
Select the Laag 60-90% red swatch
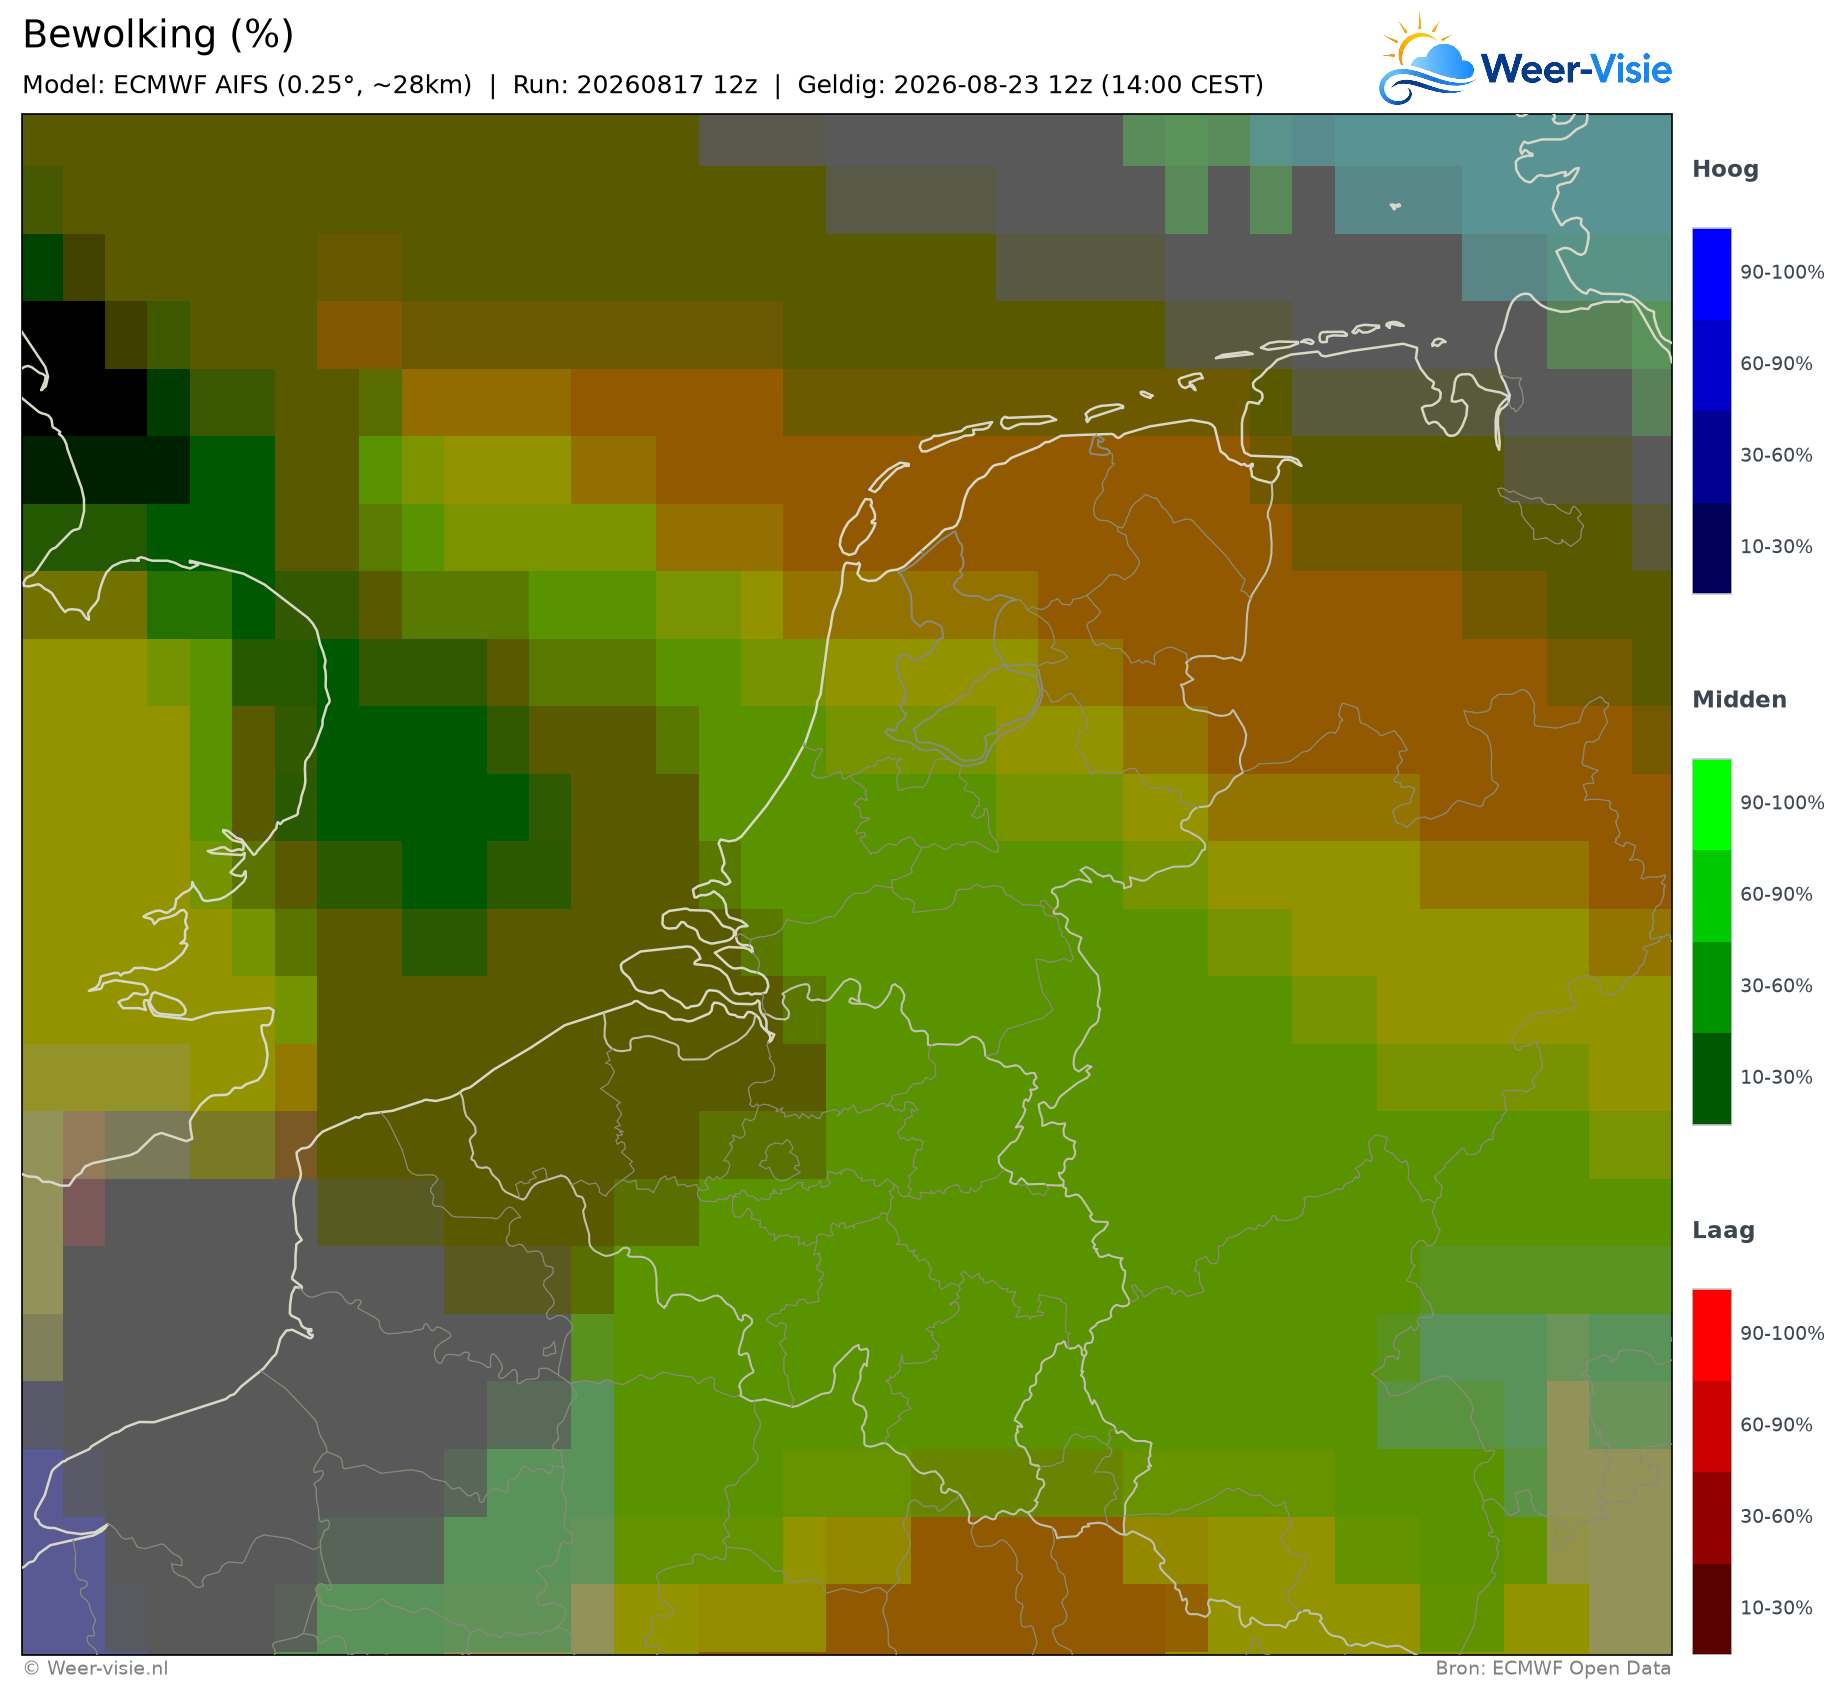1711,1426
